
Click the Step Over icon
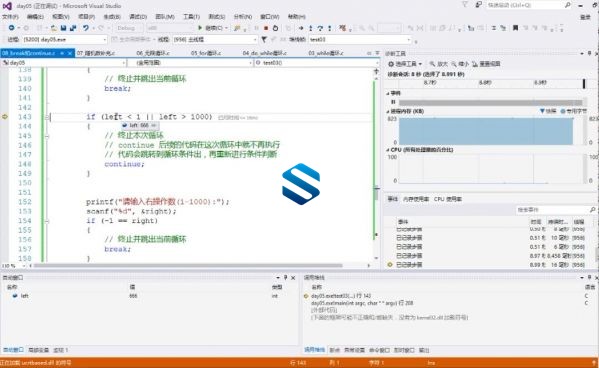[x=320, y=28]
